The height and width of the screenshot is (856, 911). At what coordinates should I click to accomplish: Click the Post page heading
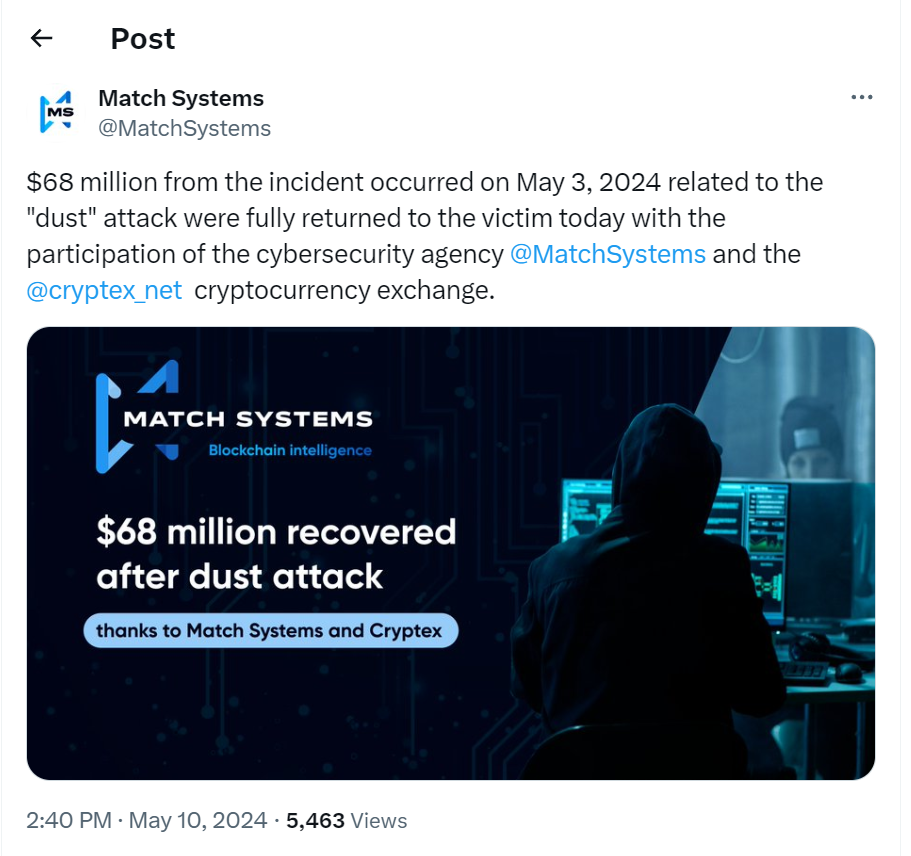(143, 39)
